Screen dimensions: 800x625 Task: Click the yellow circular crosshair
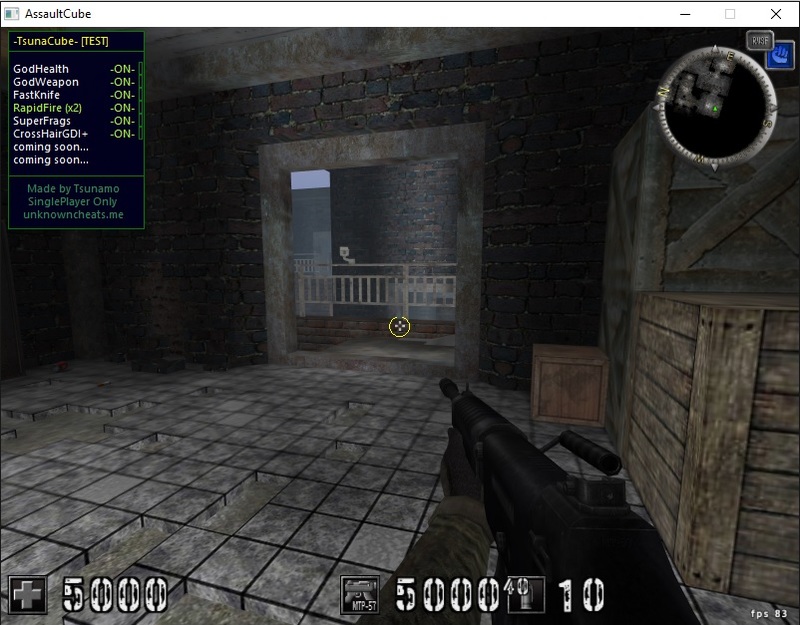(399, 327)
